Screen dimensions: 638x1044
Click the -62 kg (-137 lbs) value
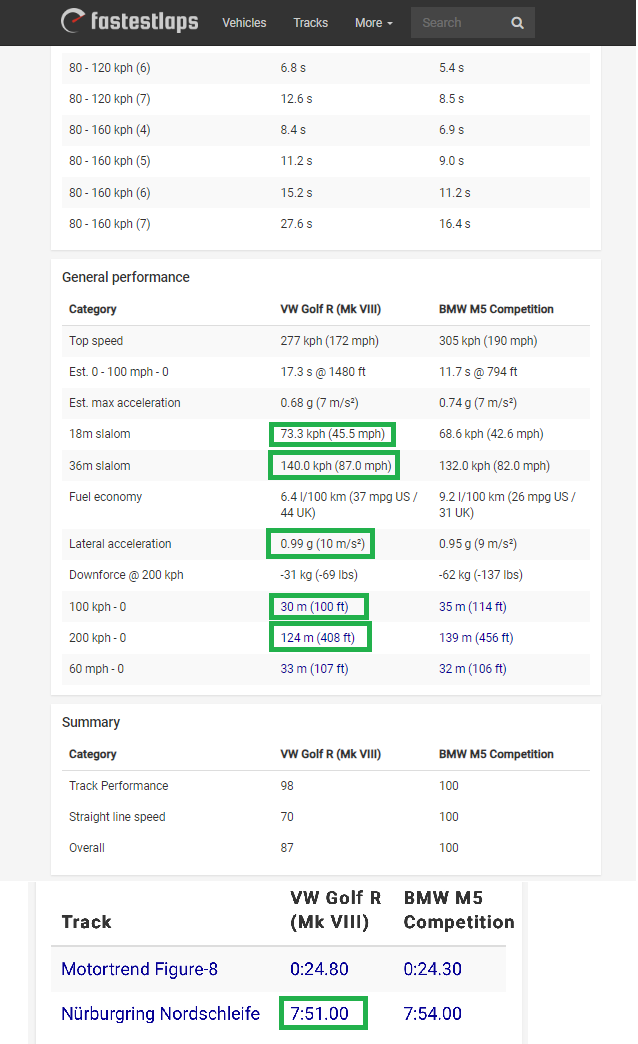481,575
